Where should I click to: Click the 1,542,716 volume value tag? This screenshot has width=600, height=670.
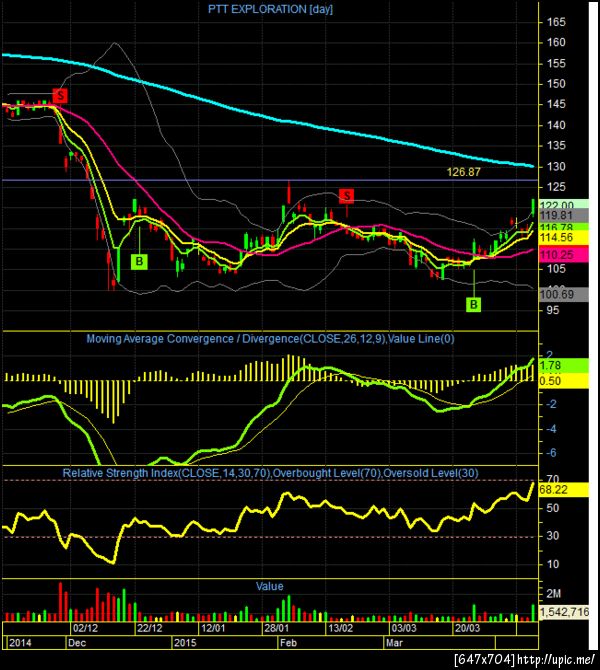pyautogui.click(x=564, y=612)
